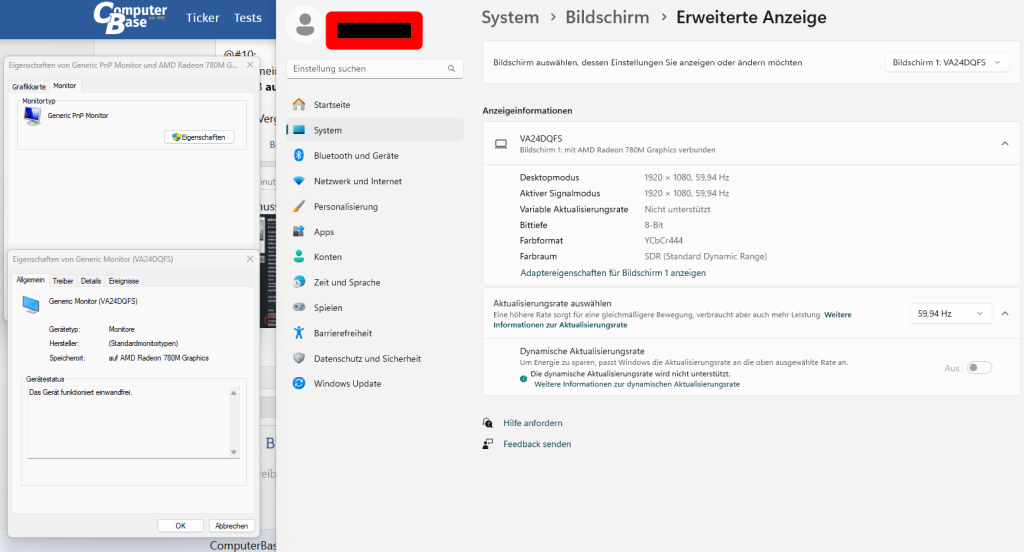This screenshot has height=552, width=1024.
Task: Open the Ereignisse tab
Action: pos(123,281)
